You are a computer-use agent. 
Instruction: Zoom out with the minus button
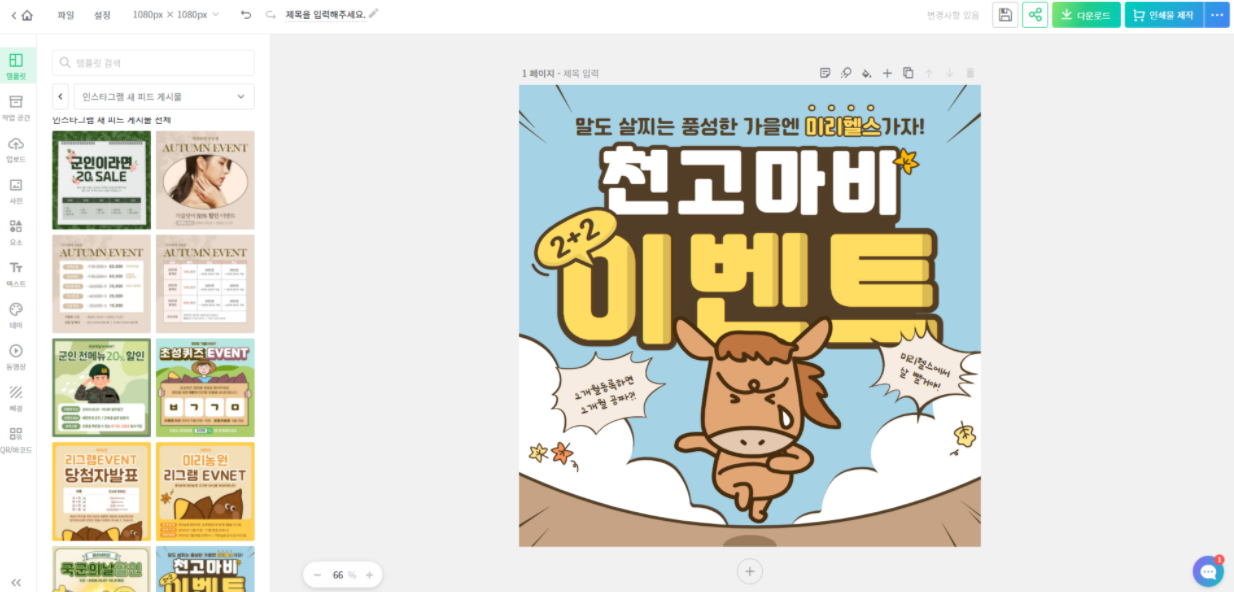coord(318,575)
